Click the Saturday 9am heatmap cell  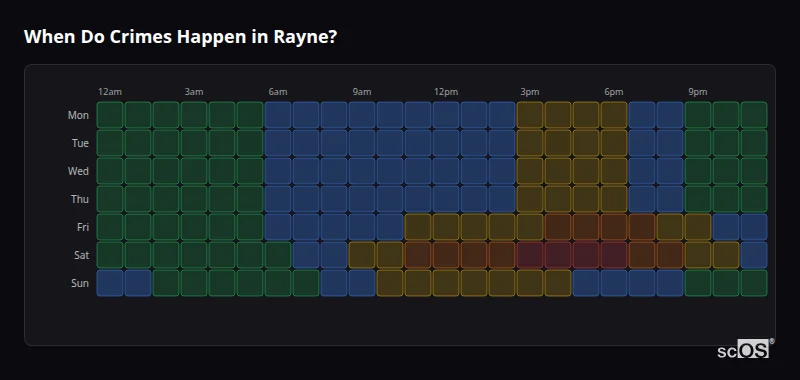point(362,255)
